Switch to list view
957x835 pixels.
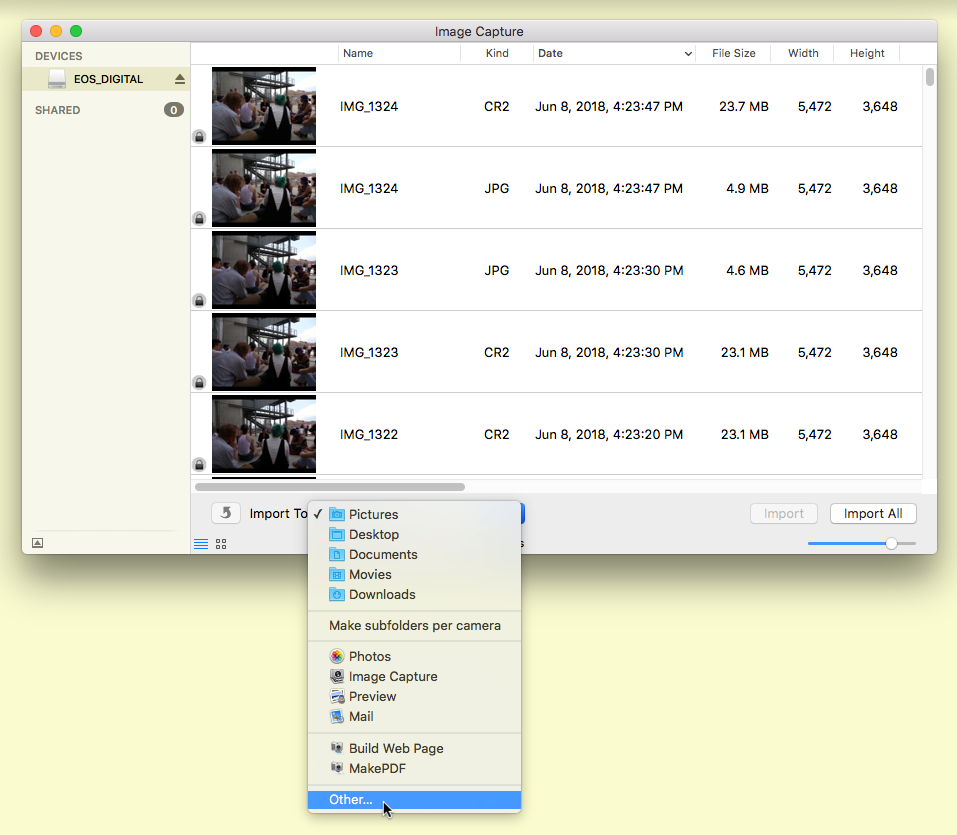(201, 544)
